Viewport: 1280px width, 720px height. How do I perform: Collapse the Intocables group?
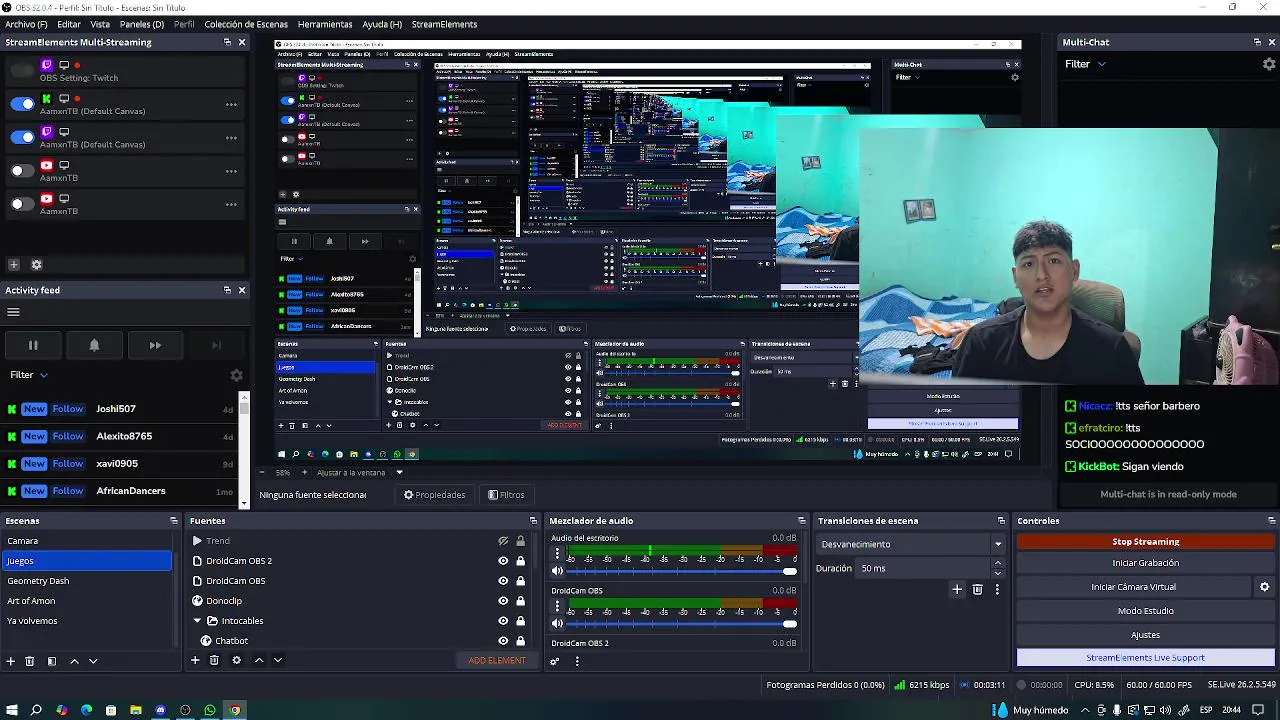(198, 621)
